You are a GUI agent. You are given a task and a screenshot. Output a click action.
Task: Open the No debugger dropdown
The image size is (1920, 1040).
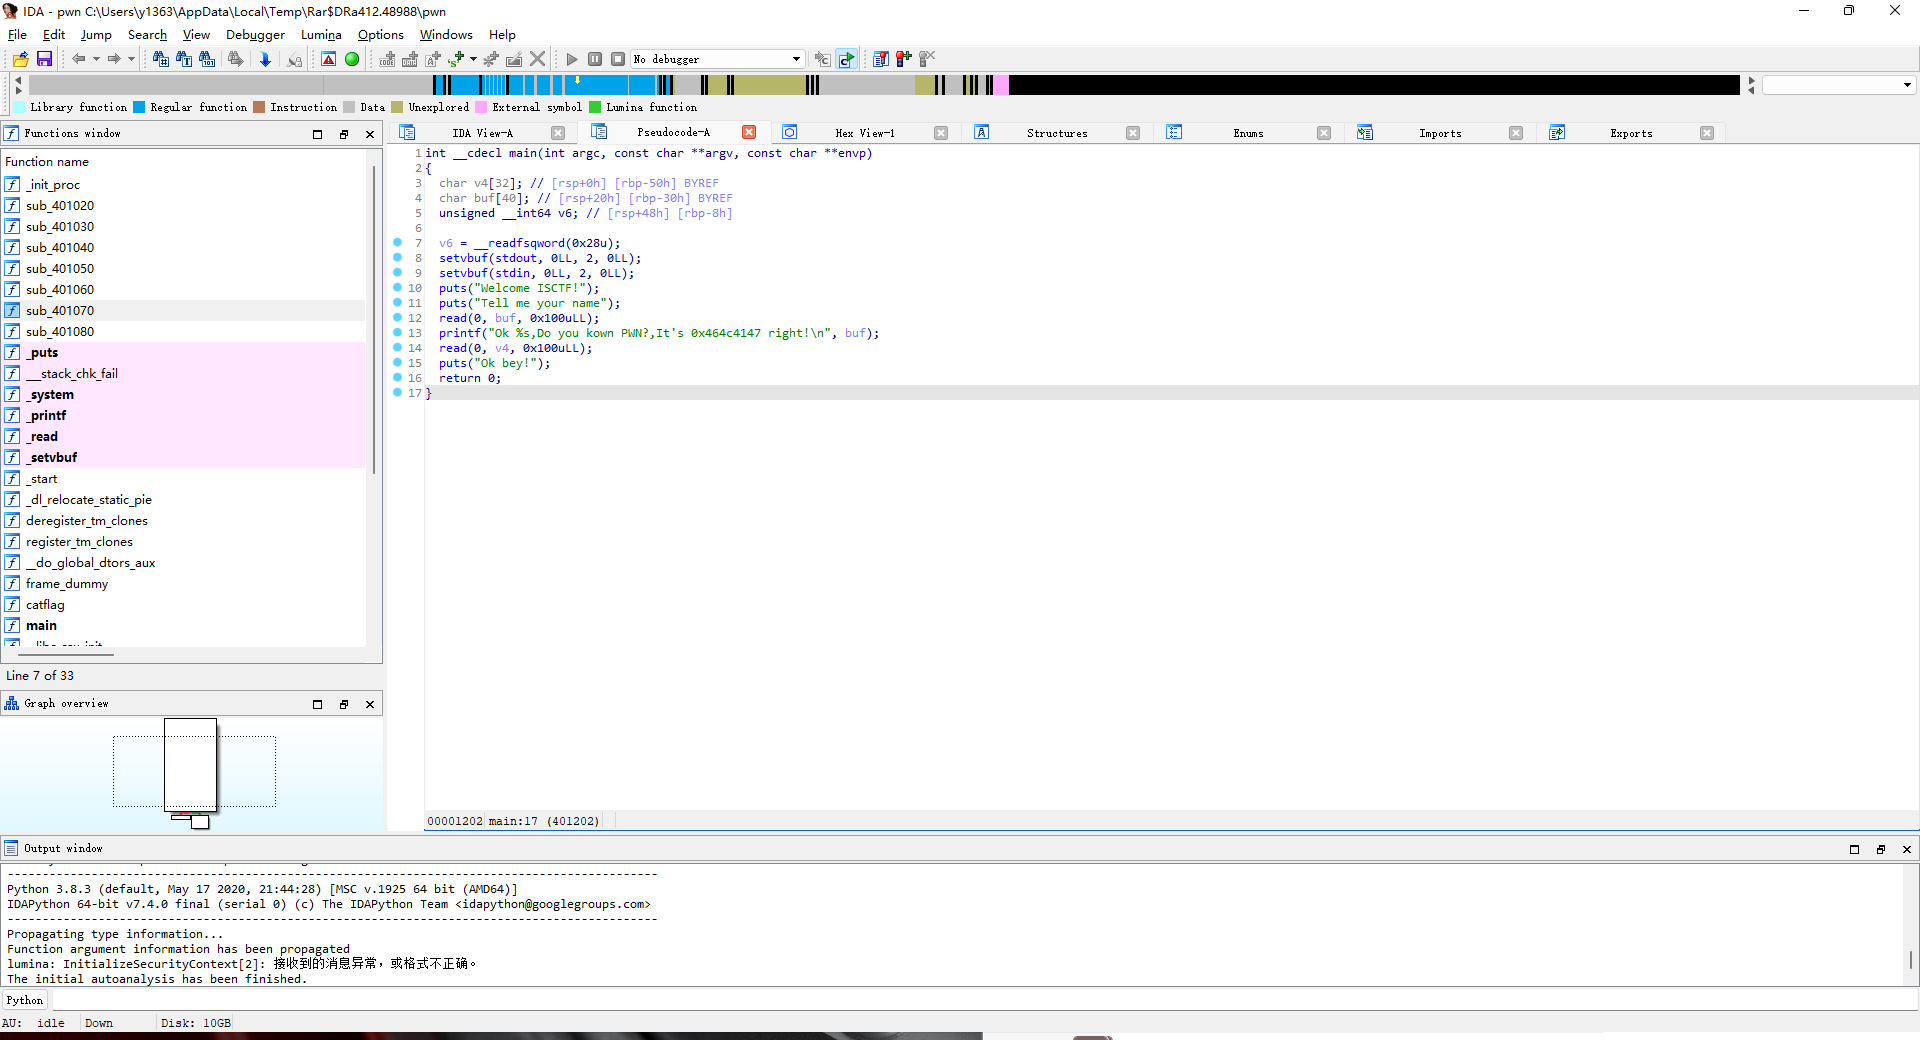tap(717, 59)
